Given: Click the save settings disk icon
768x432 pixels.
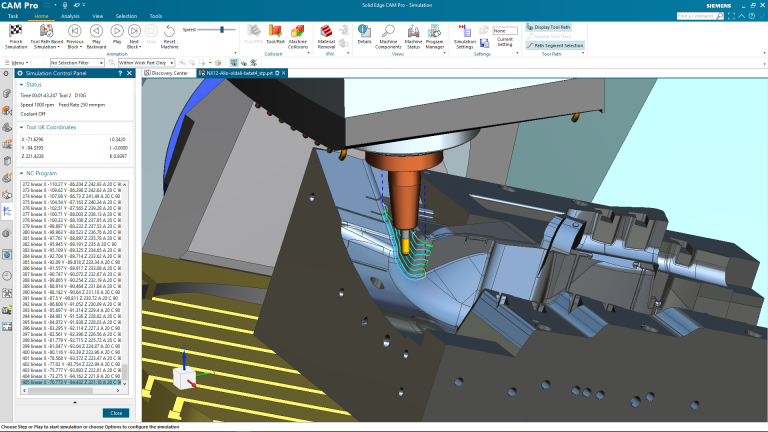Looking at the screenshot, I should [484, 43].
